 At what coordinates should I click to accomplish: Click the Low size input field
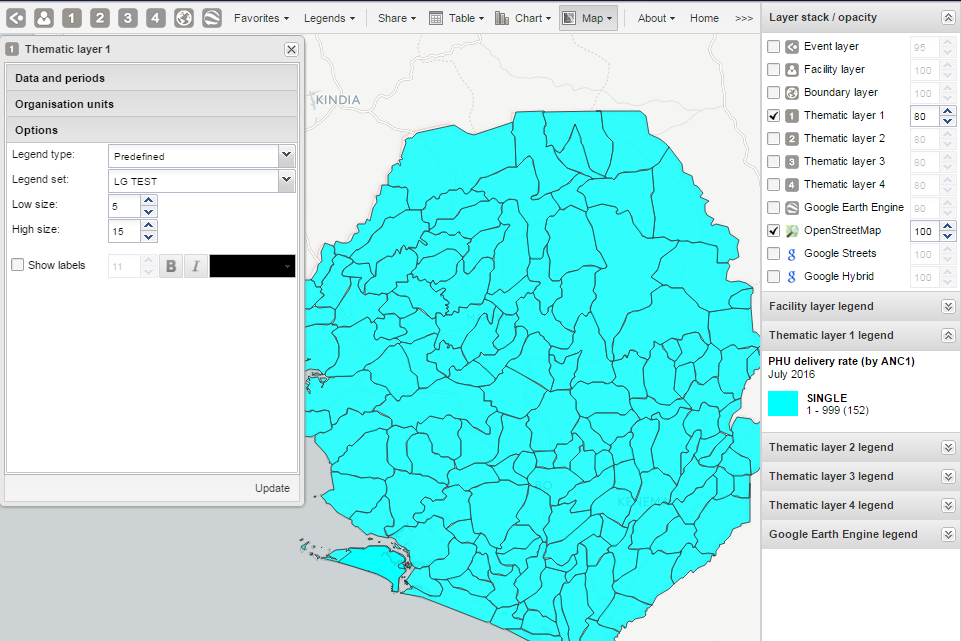point(124,205)
